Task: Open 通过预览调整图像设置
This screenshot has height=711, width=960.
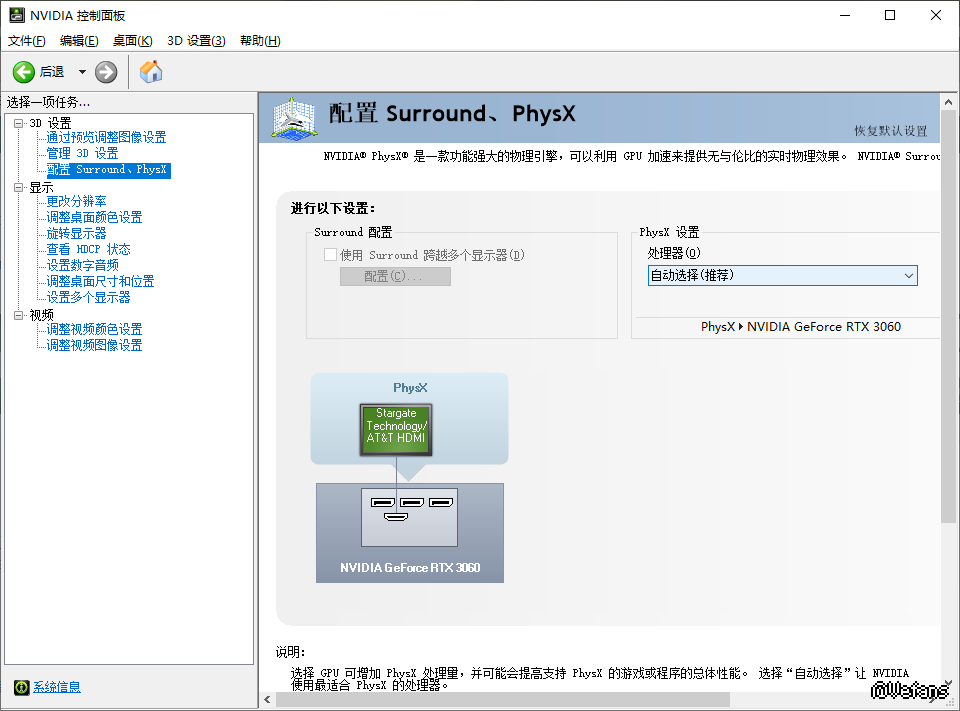Action: click(x=107, y=137)
